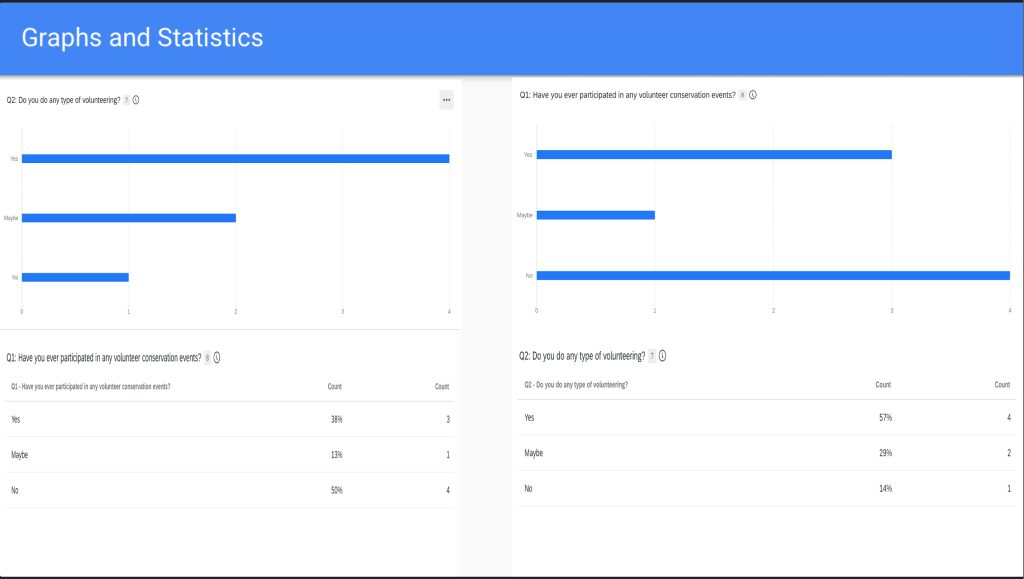Screen dimensions: 1024x579
Task: Click the Graphs and Statistics page heading
Action: (x=142, y=38)
